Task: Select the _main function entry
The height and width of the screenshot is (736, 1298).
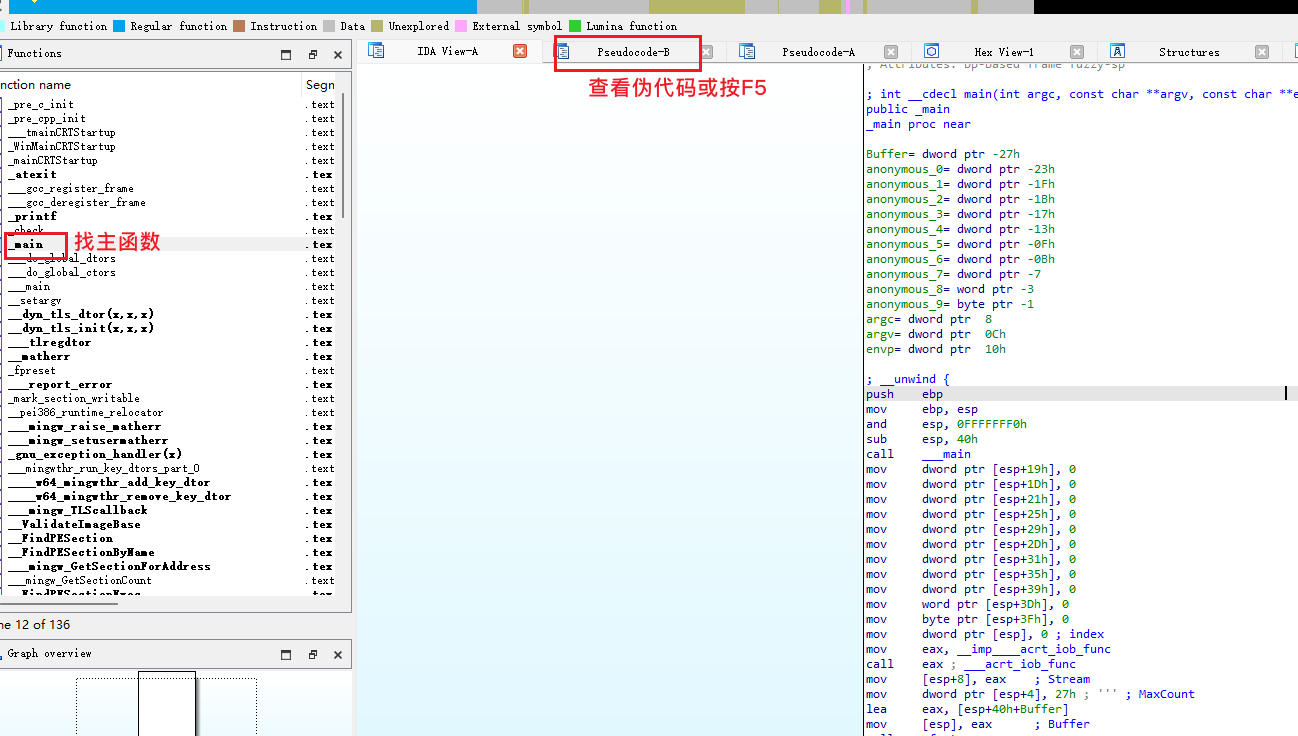Action: tap(30, 243)
